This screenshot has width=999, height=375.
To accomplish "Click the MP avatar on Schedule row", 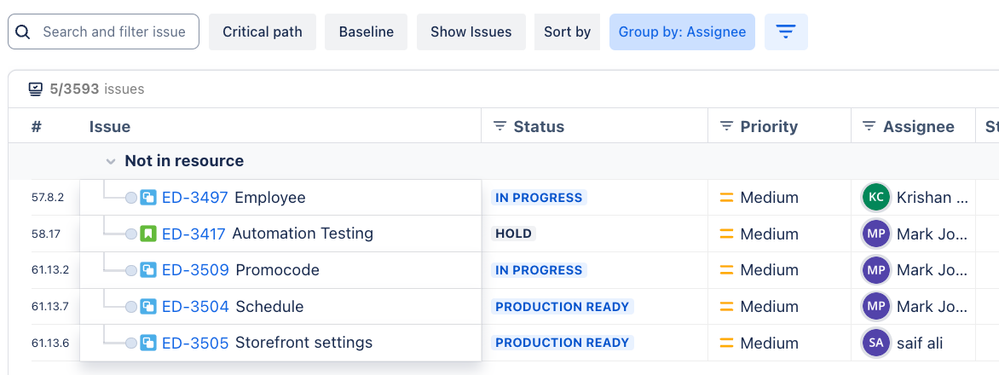I will 876,307.
